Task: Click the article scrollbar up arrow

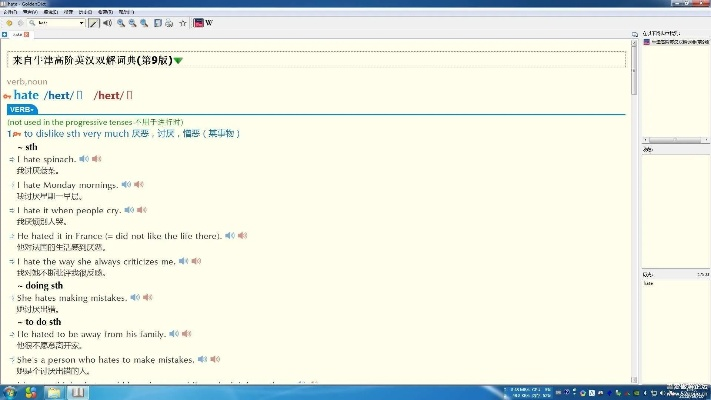Action: tap(634, 43)
